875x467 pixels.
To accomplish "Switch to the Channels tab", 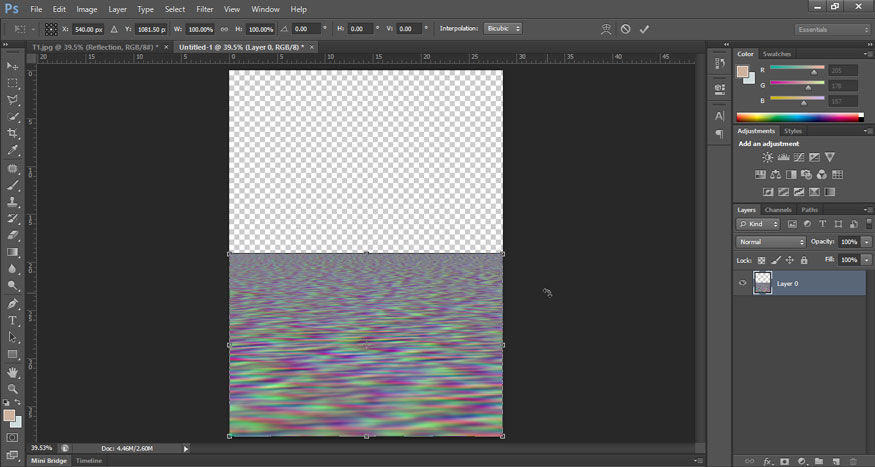I will [x=778, y=210].
